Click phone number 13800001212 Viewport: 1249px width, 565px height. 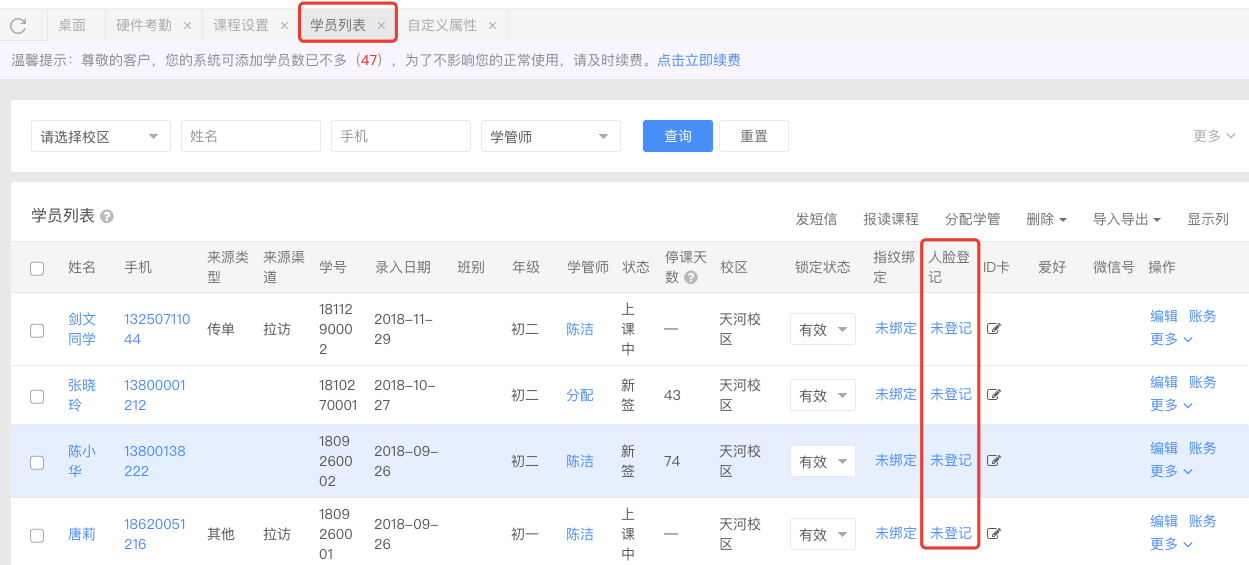point(155,395)
